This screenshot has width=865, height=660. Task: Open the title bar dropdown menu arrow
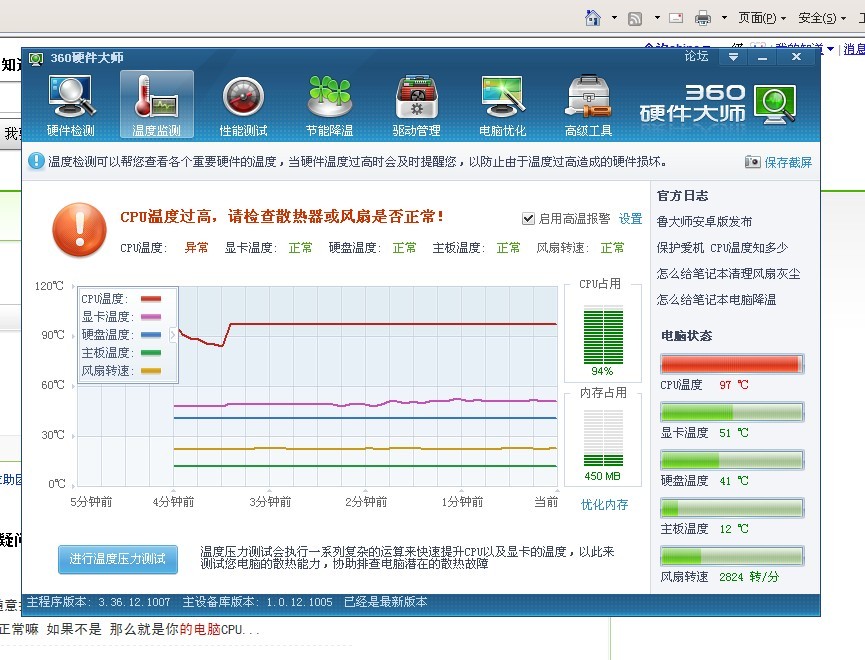(733, 56)
